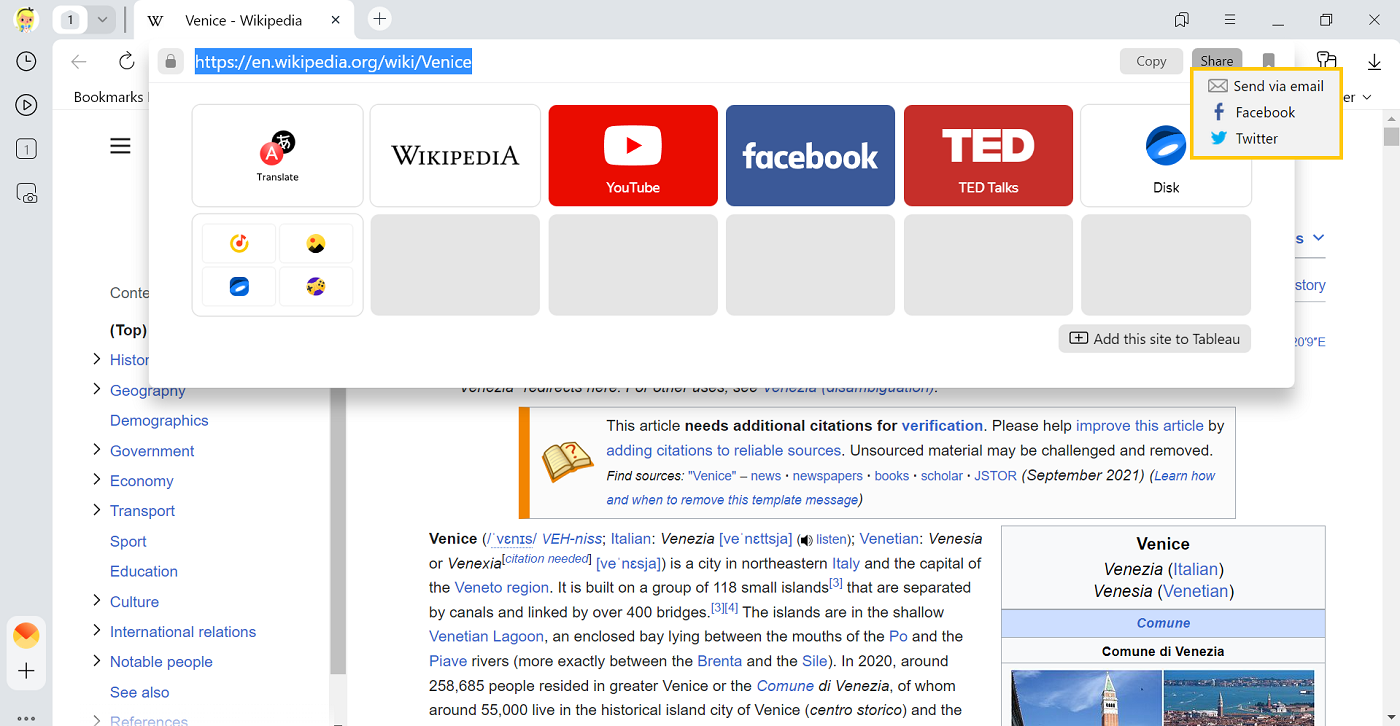1400x726 pixels.
Task: Go to See also in contents
Action: click(x=140, y=692)
